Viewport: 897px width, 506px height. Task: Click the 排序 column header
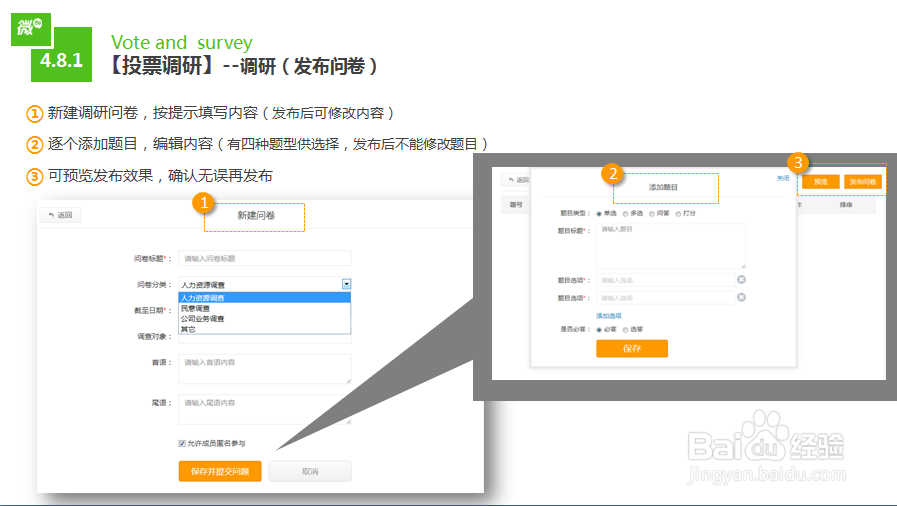coord(846,205)
